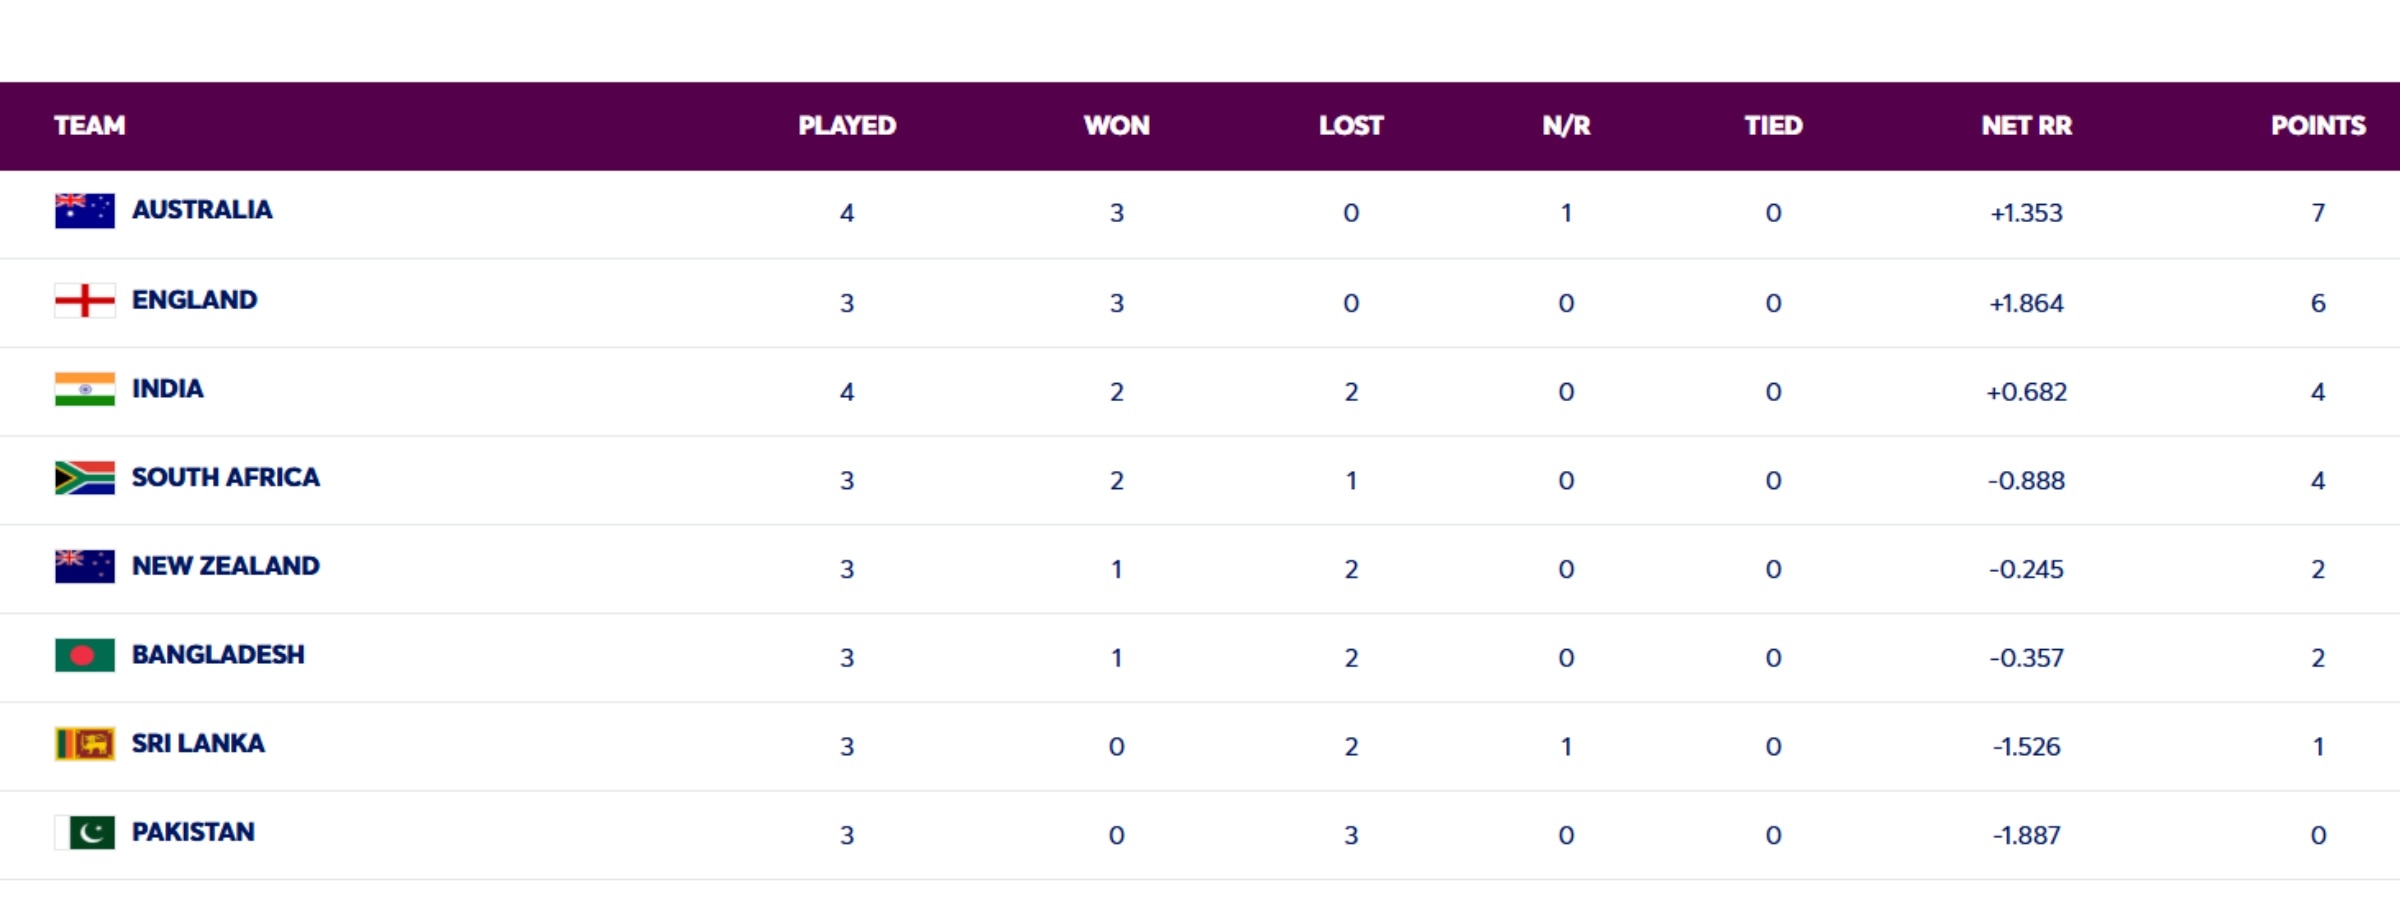Click the Sri Lanka flag icon
This screenshot has height=900, width=2400.
pos(85,744)
